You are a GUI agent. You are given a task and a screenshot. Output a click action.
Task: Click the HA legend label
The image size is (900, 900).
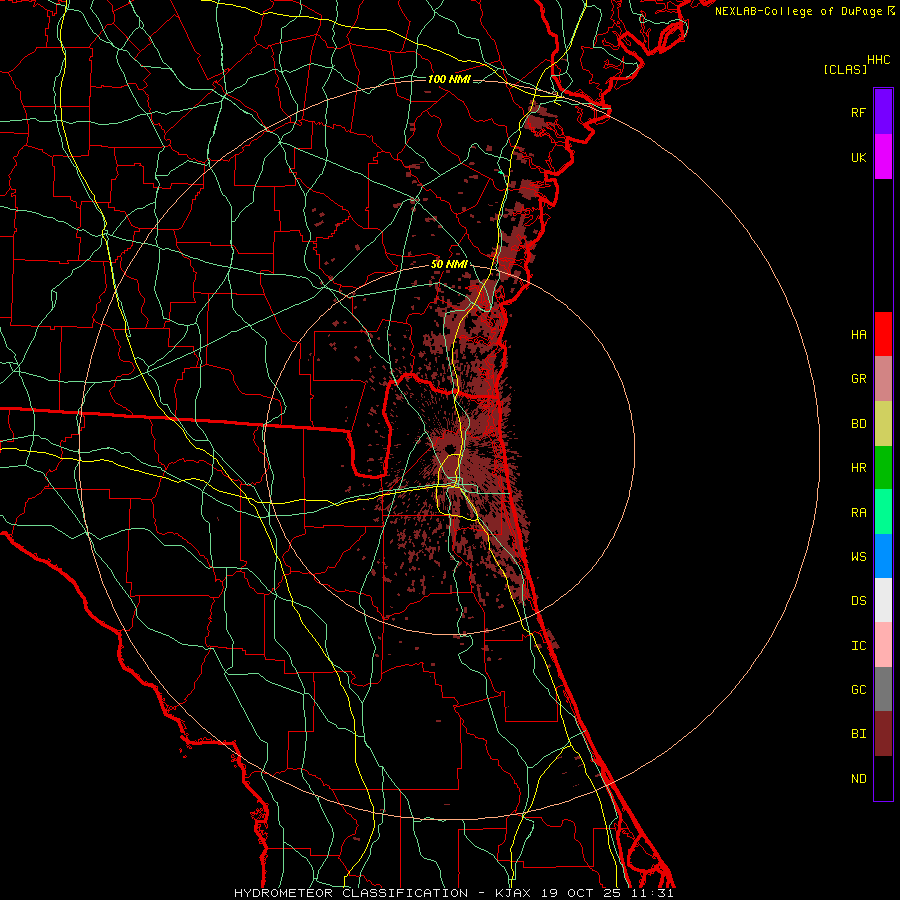859,335
